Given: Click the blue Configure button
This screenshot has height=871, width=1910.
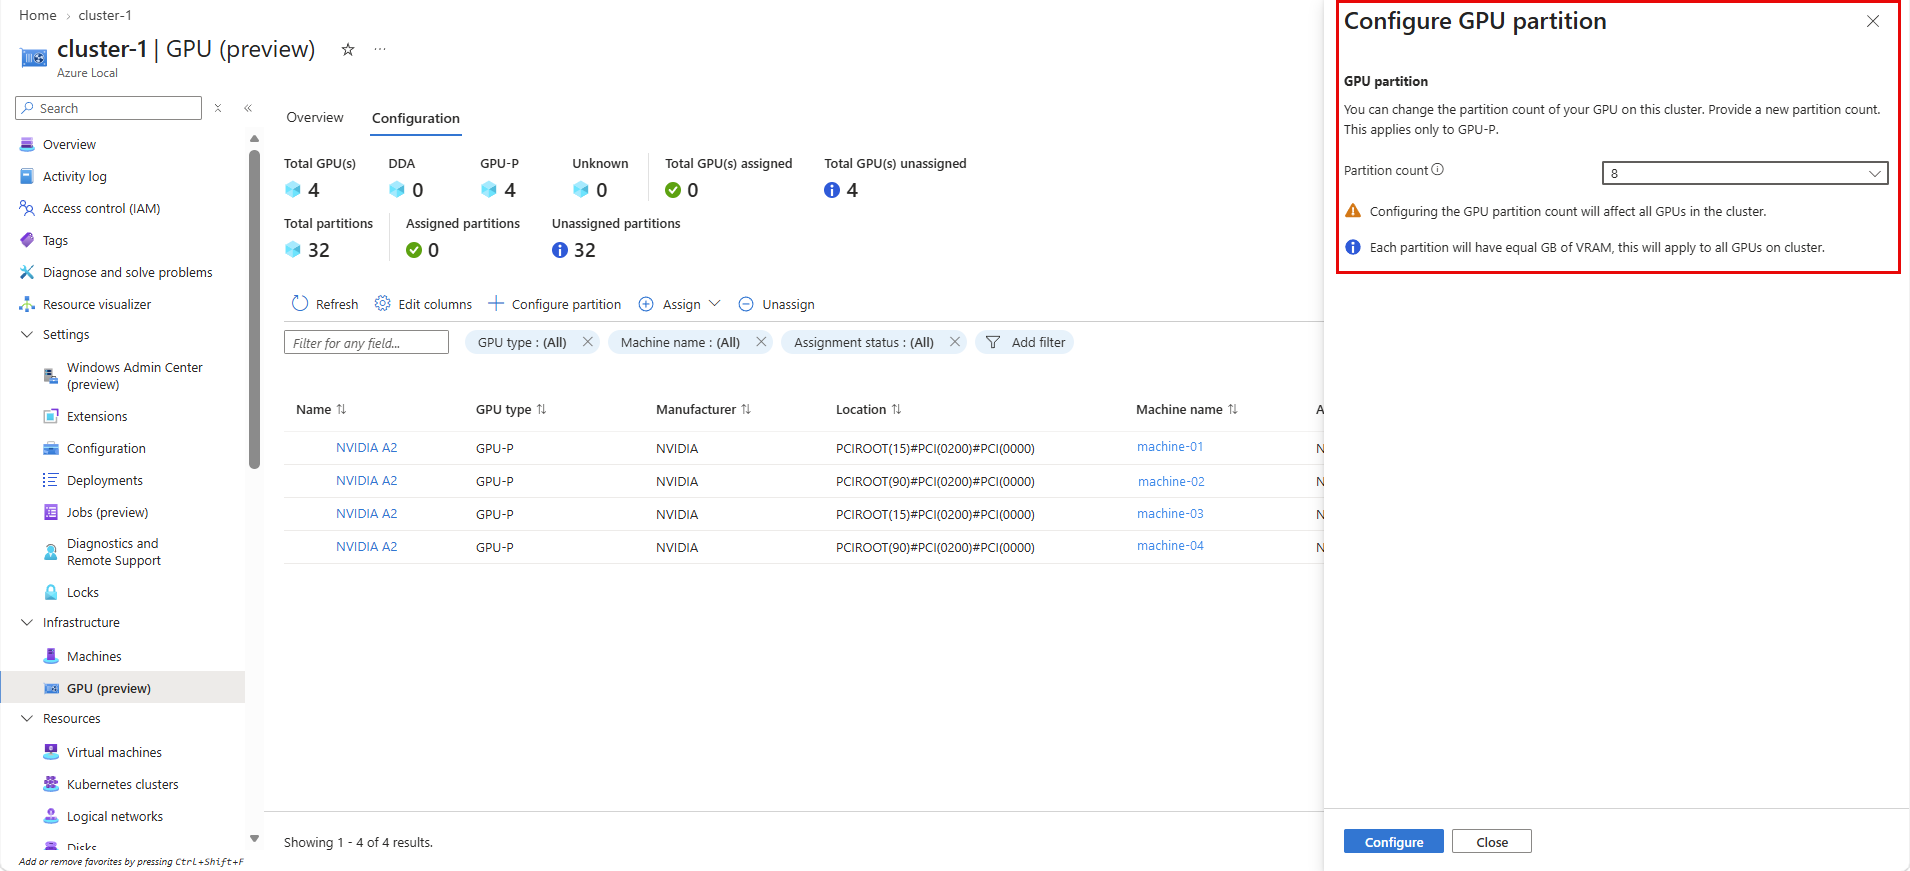Looking at the screenshot, I should point(1393,842).
